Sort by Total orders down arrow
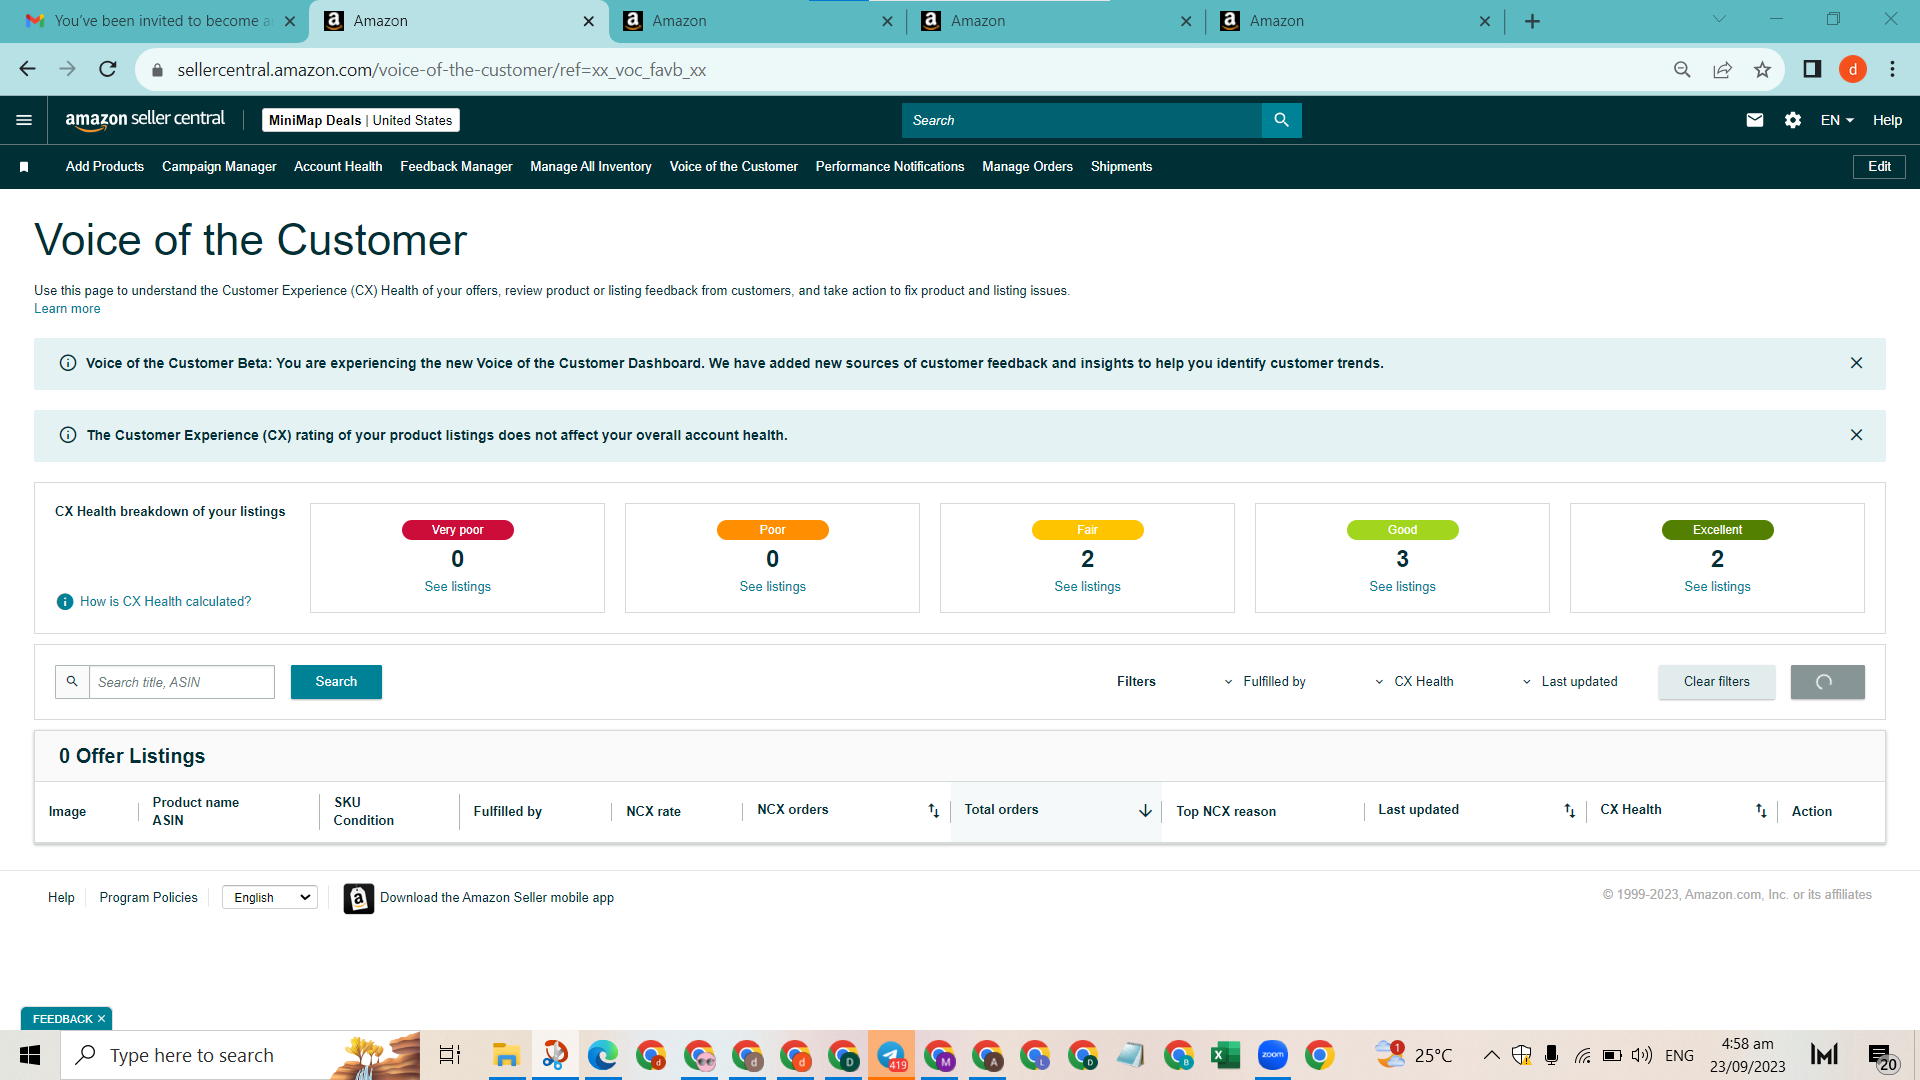Screen dimensions: 1920x1080 click(x=1145, y=811)
